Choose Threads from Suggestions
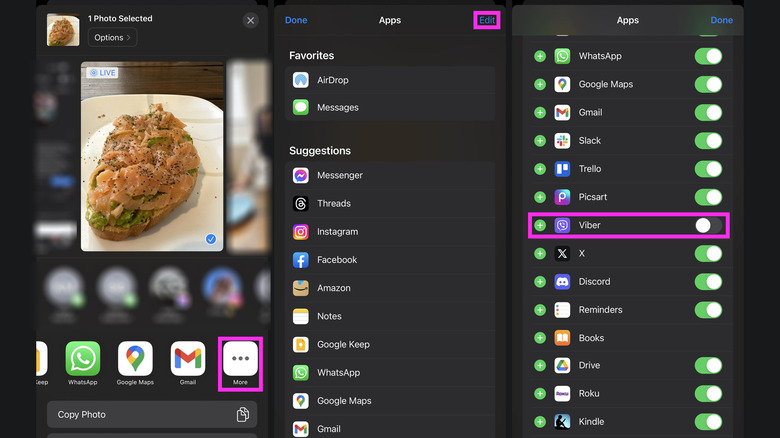The image size is (780, 438). 390,204
